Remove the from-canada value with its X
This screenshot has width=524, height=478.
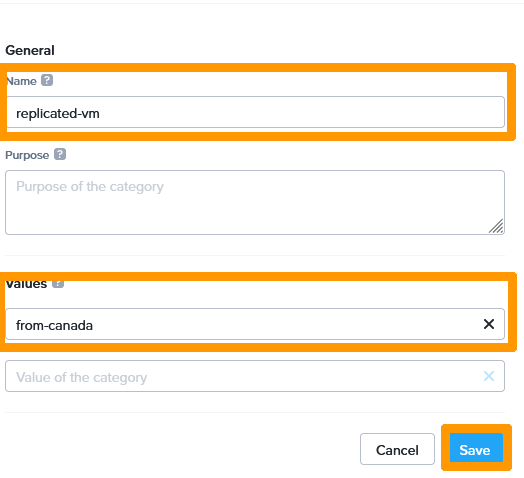489,324
